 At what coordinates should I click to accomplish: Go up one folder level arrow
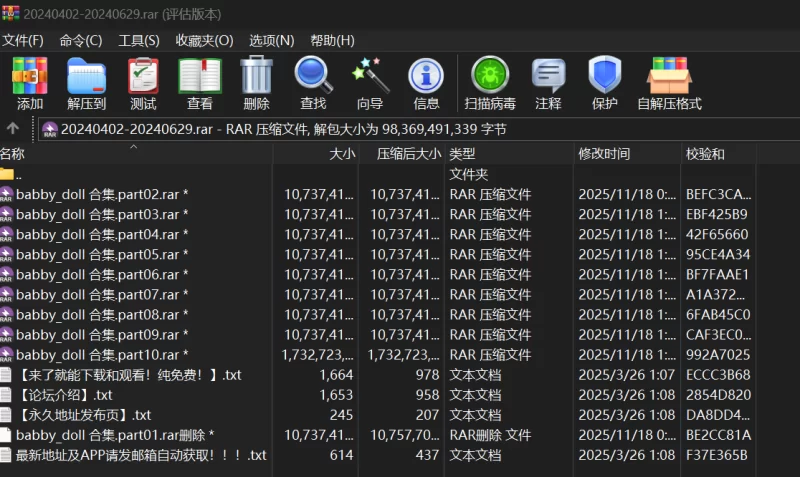(x=13, y=128)
